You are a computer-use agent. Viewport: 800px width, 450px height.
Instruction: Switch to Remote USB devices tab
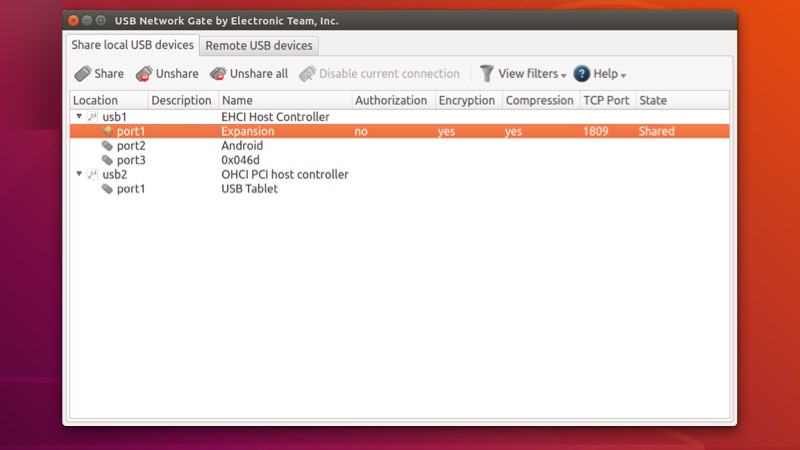pyautogui.click(x=259, y=45)
